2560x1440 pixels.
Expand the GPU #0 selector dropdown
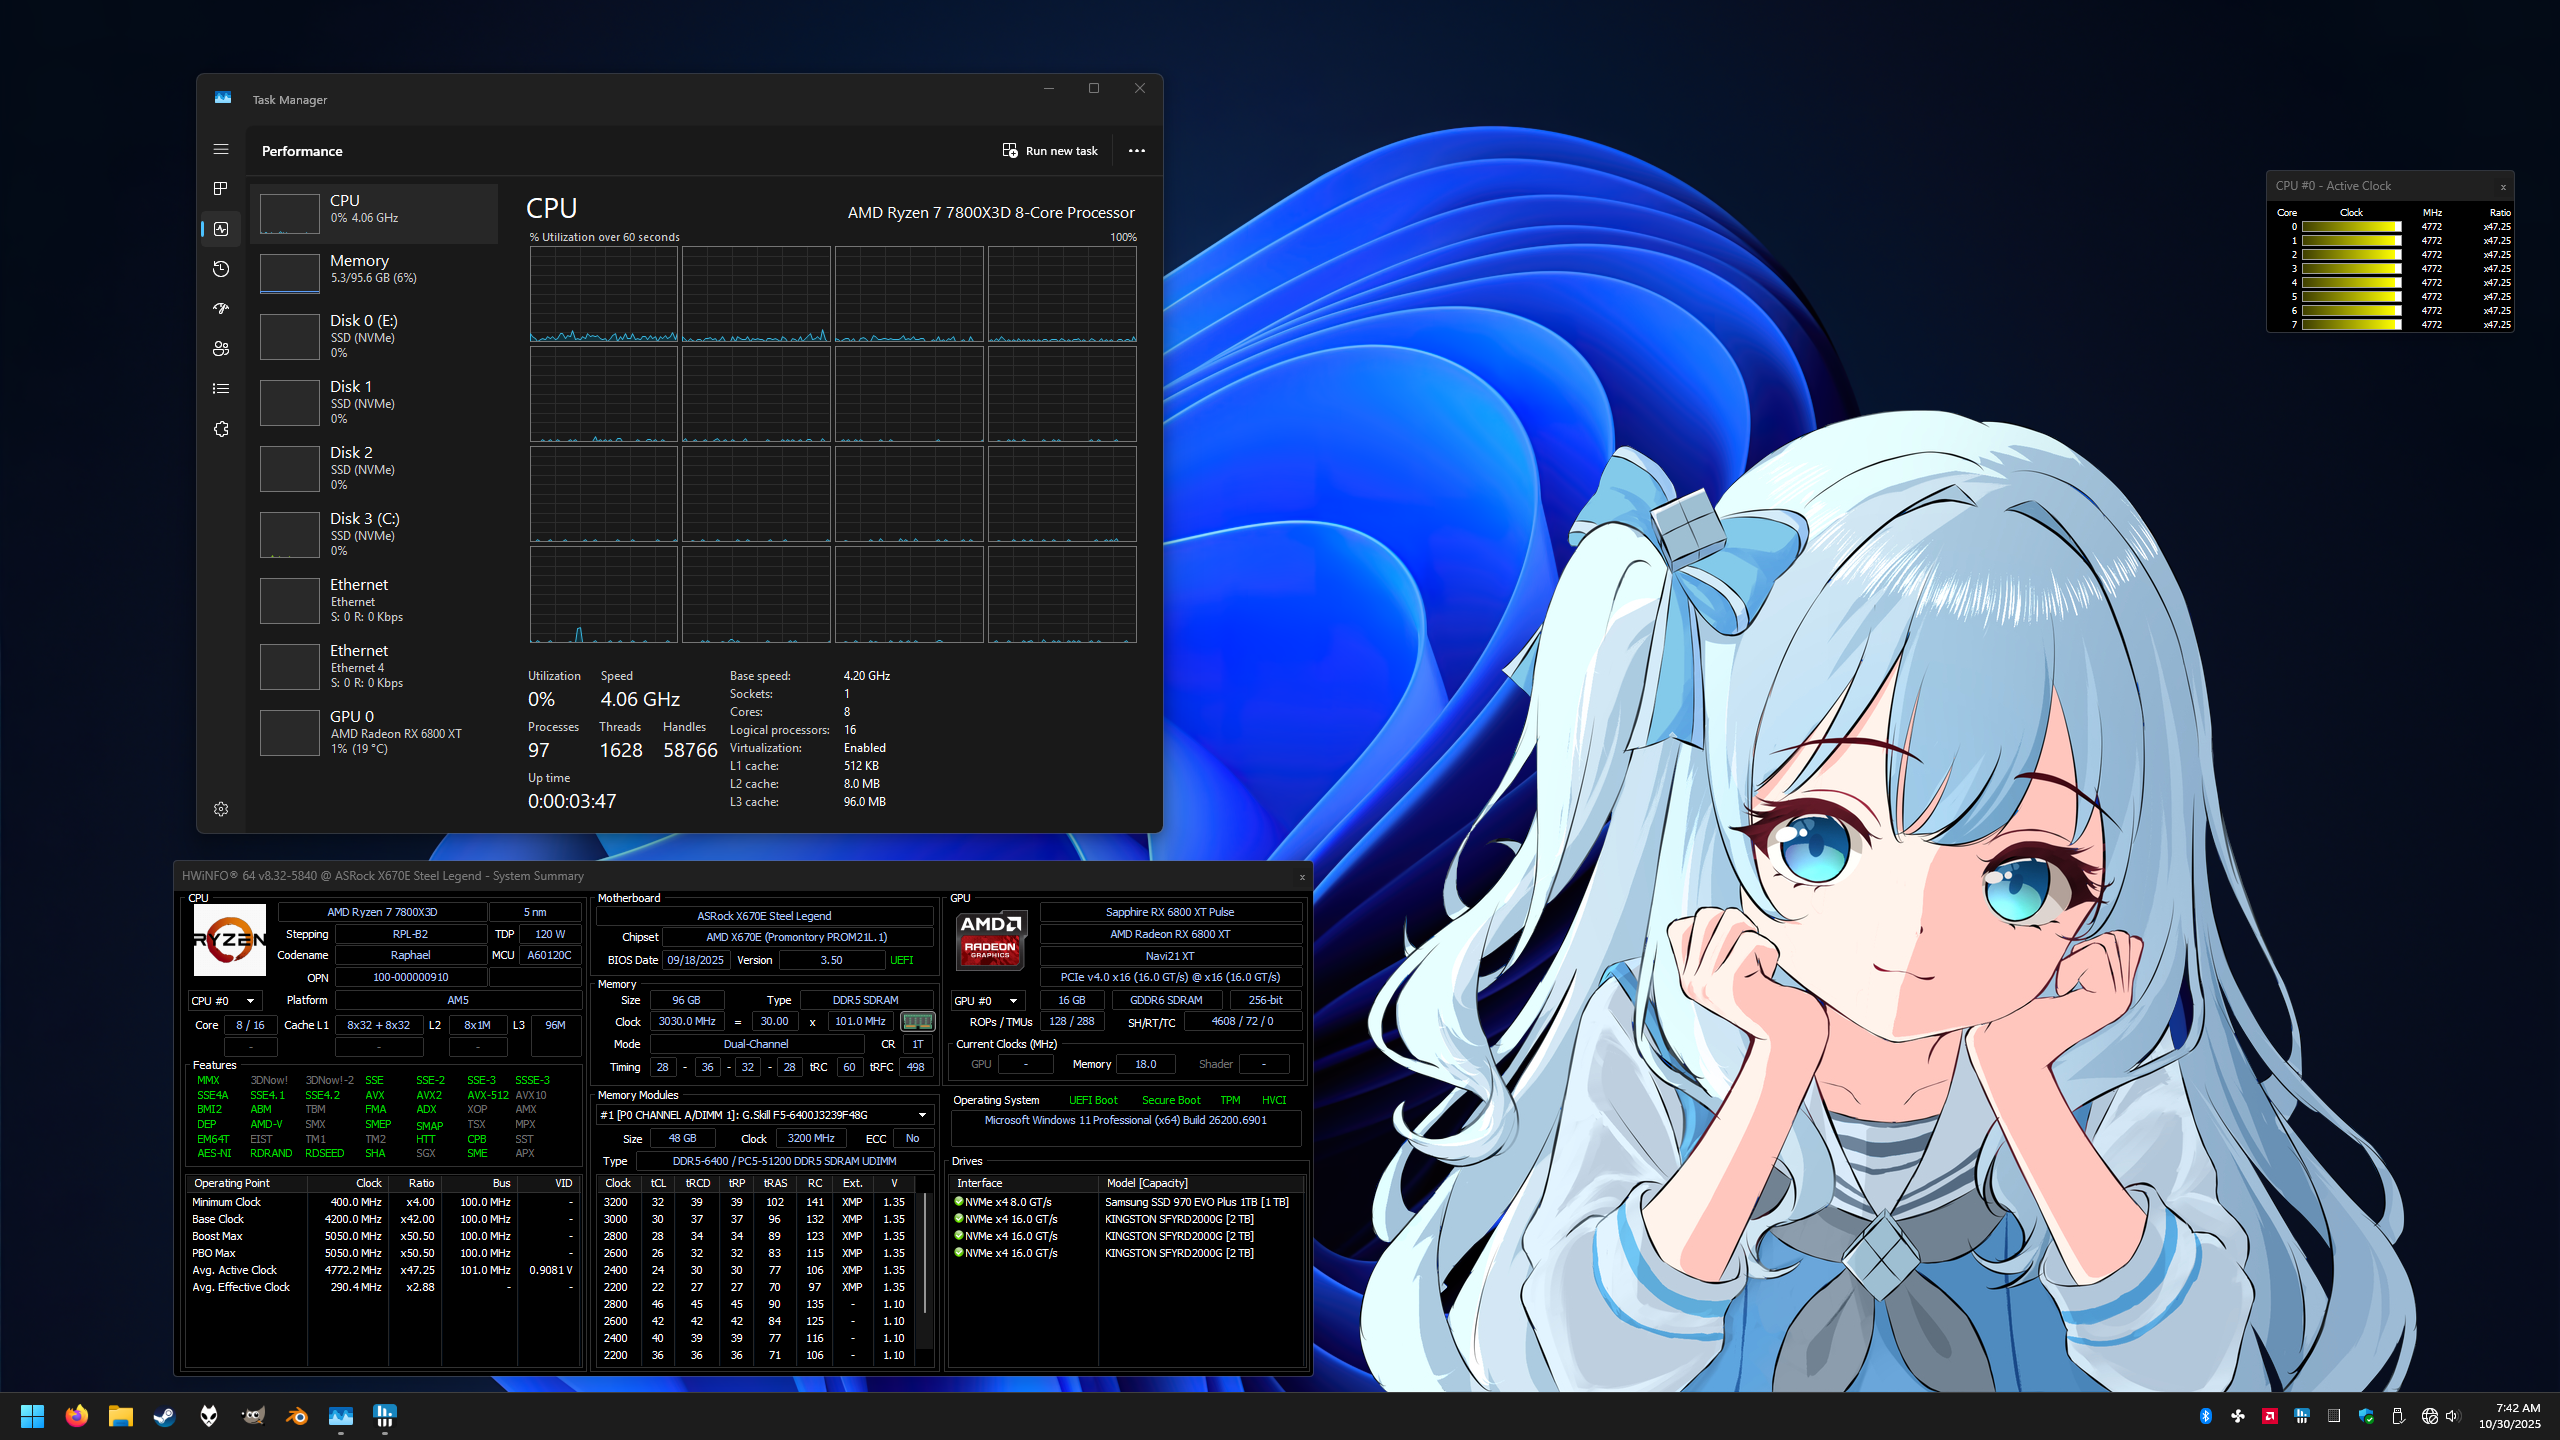click(1013, 1000)
